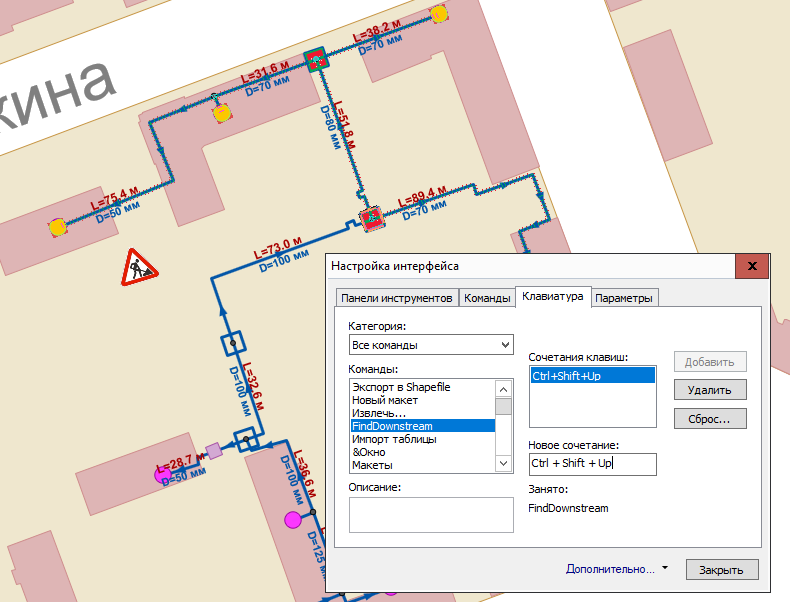Select yellow node at the L=75.4 m pipe end
The height and width of the screenshot is (602, 790).
[58, 227]
